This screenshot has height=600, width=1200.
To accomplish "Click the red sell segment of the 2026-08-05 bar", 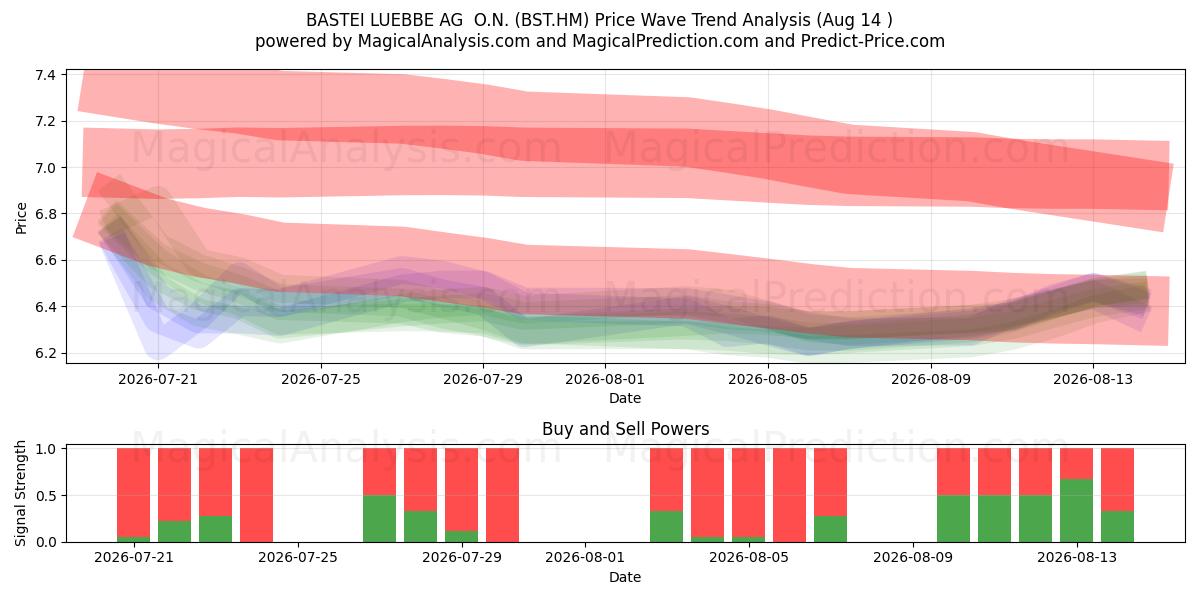I will tap(749, 493).
